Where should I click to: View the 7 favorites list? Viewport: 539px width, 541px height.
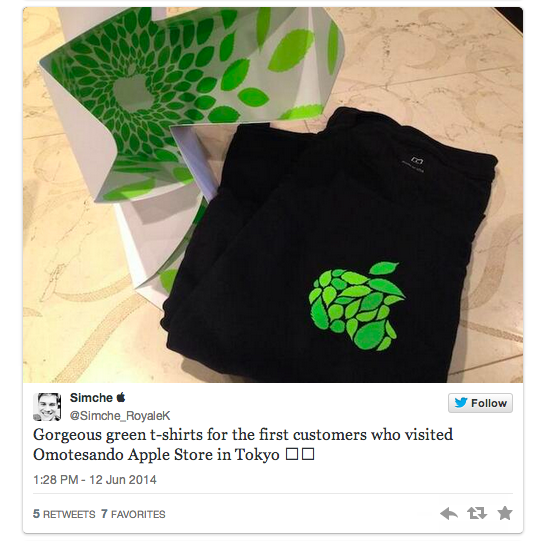pos(133,514)
